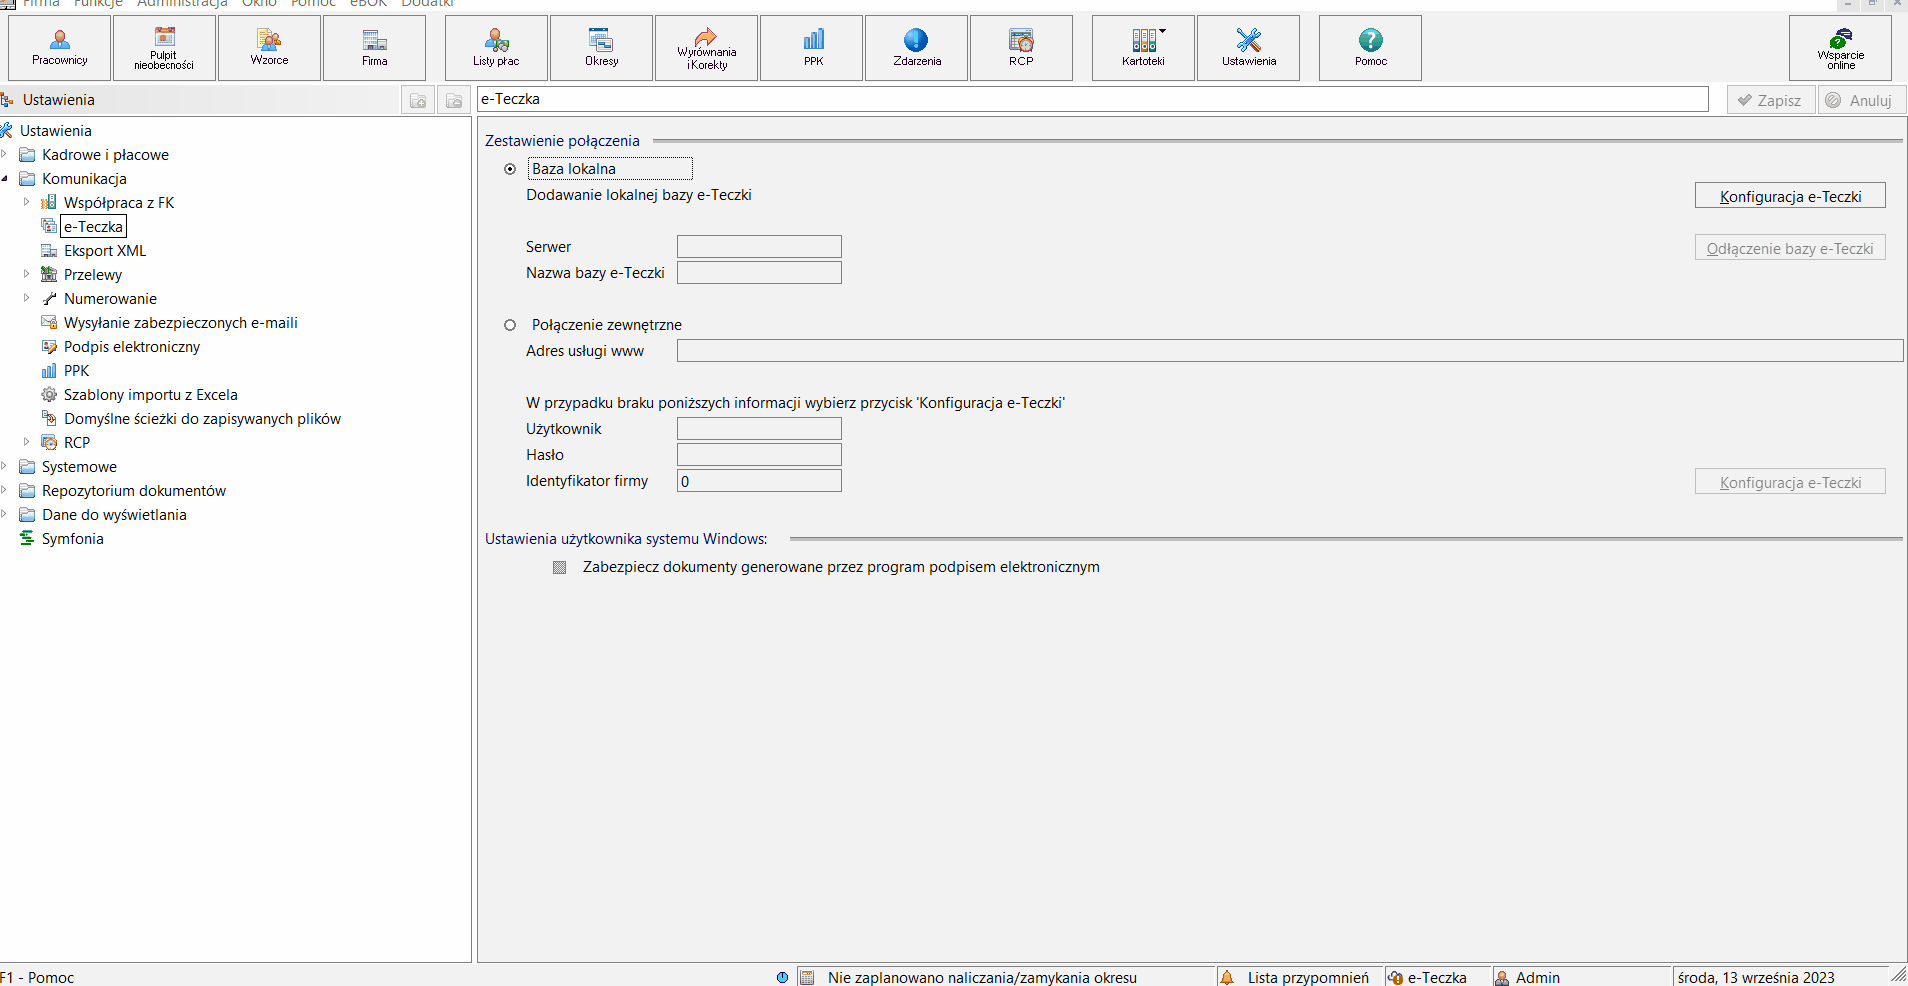The width and height of the screenshot is (1908, 986).
Task: Open the Funkcje menu
Action: [x=98, y=4]
